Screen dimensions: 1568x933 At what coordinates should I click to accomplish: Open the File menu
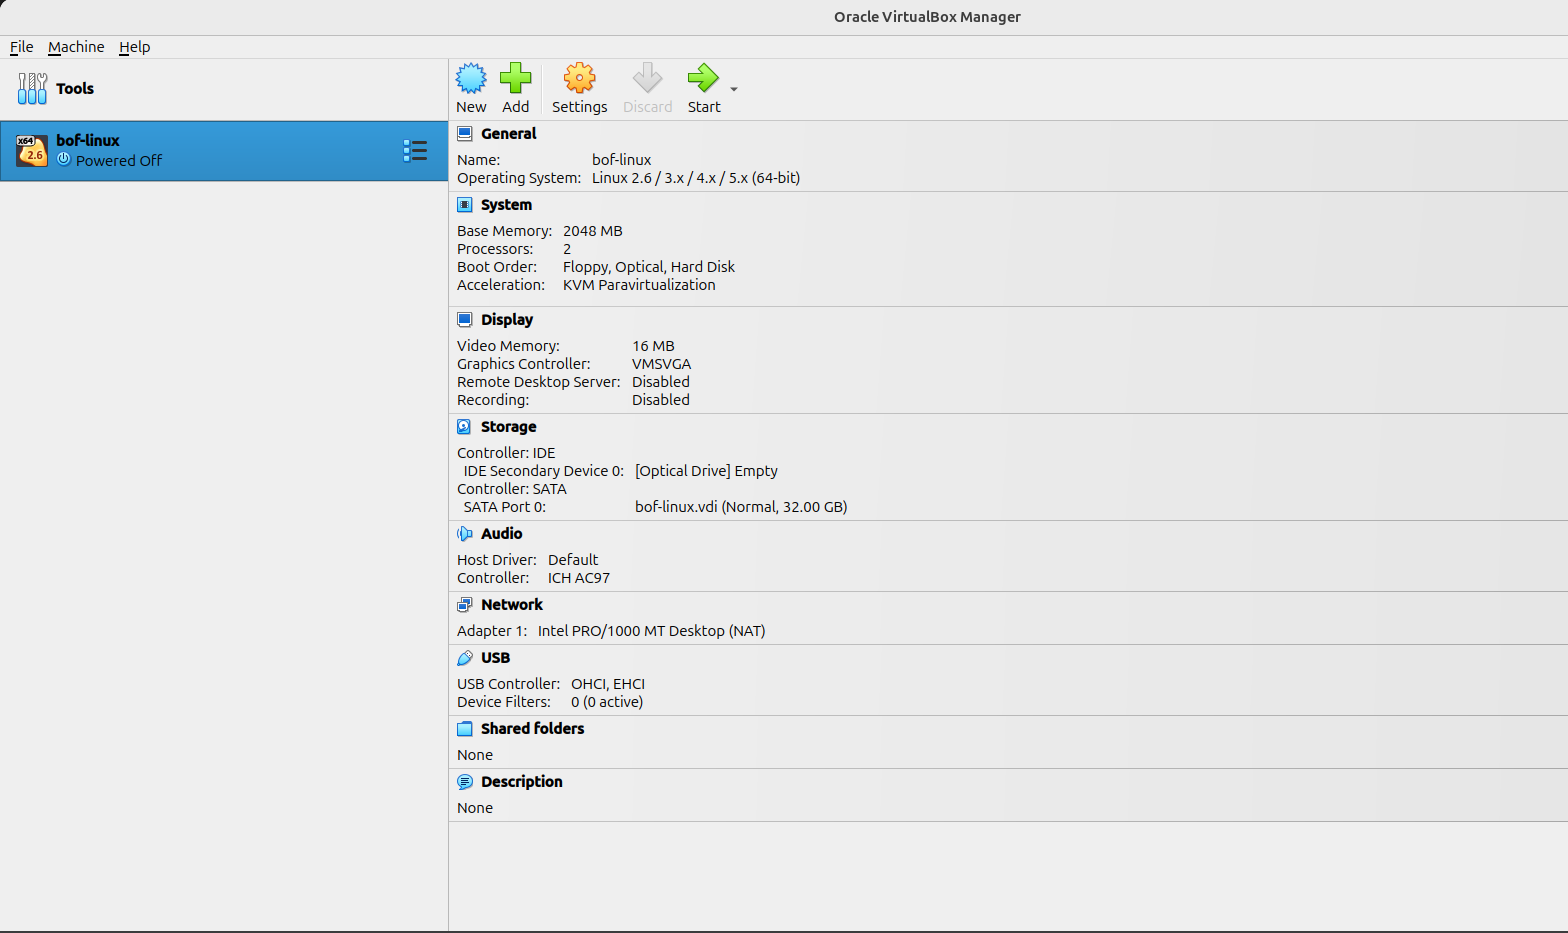[x=22, y=47]
